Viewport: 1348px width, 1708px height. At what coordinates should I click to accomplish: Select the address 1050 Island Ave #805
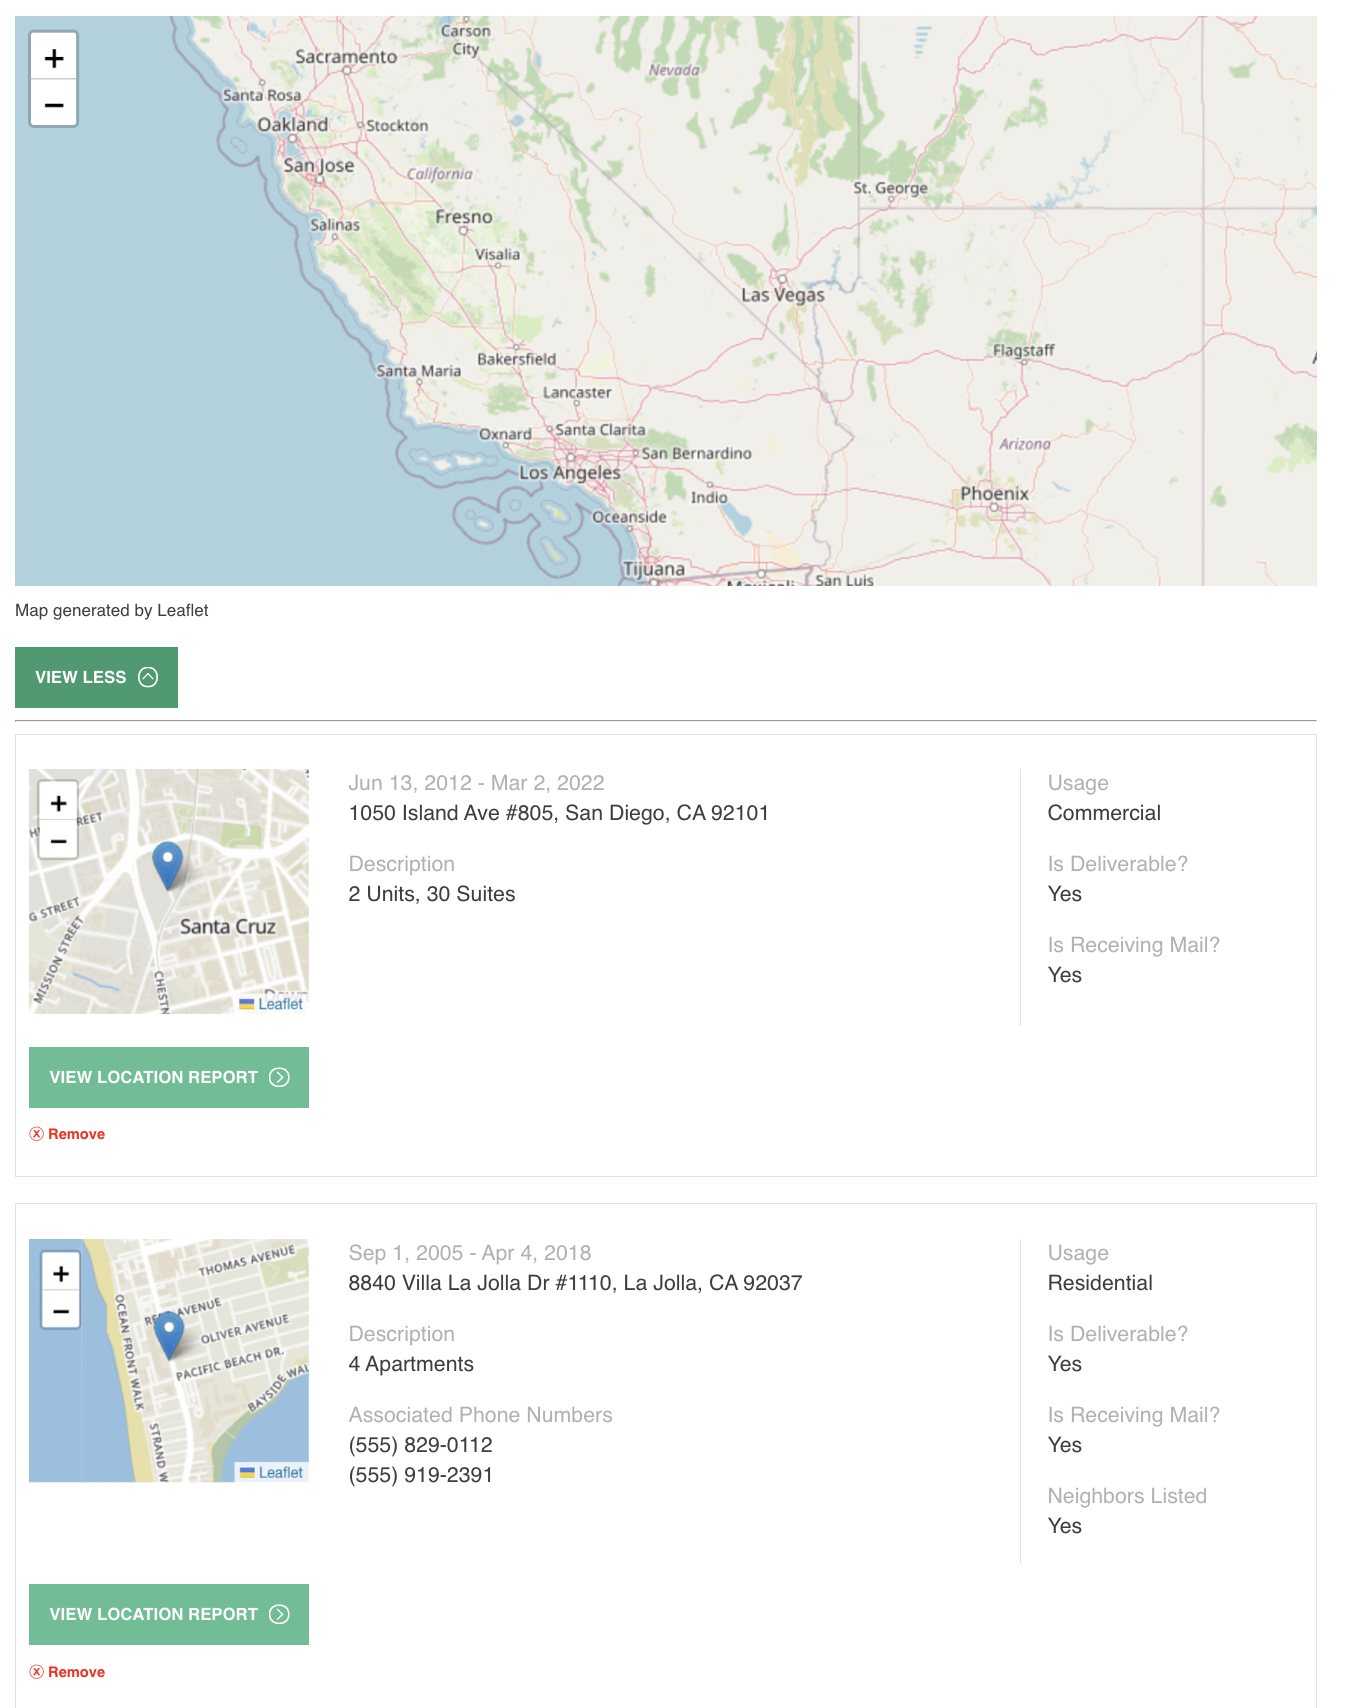558,813
